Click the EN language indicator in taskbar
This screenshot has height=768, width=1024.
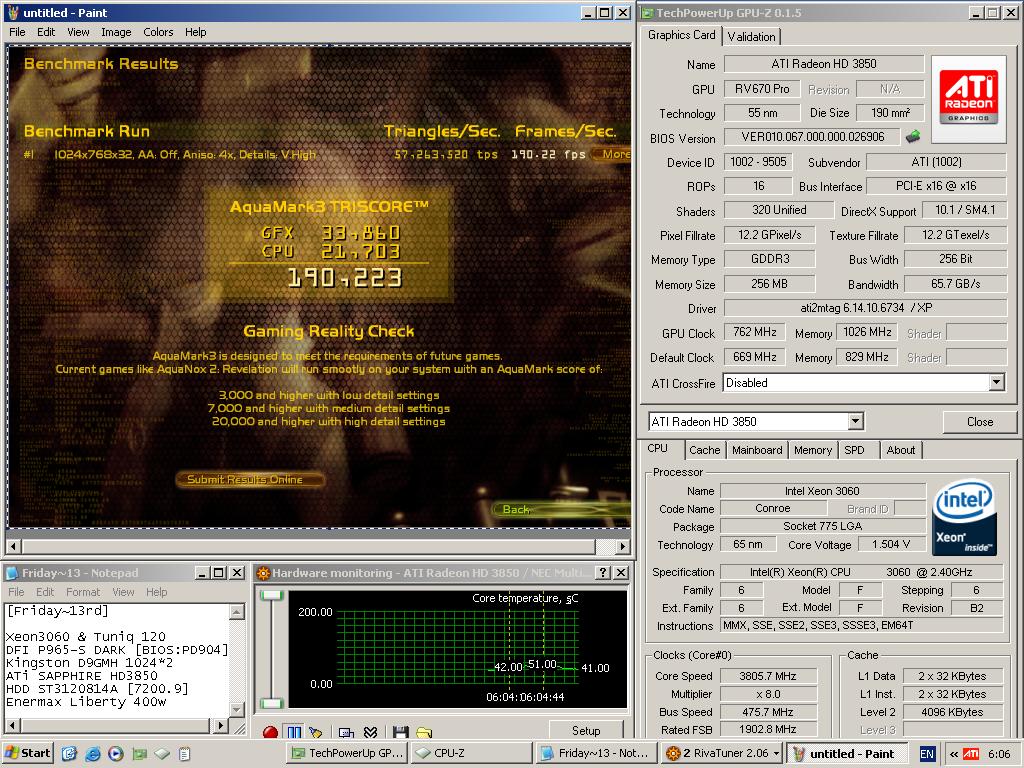coord(926,754)
